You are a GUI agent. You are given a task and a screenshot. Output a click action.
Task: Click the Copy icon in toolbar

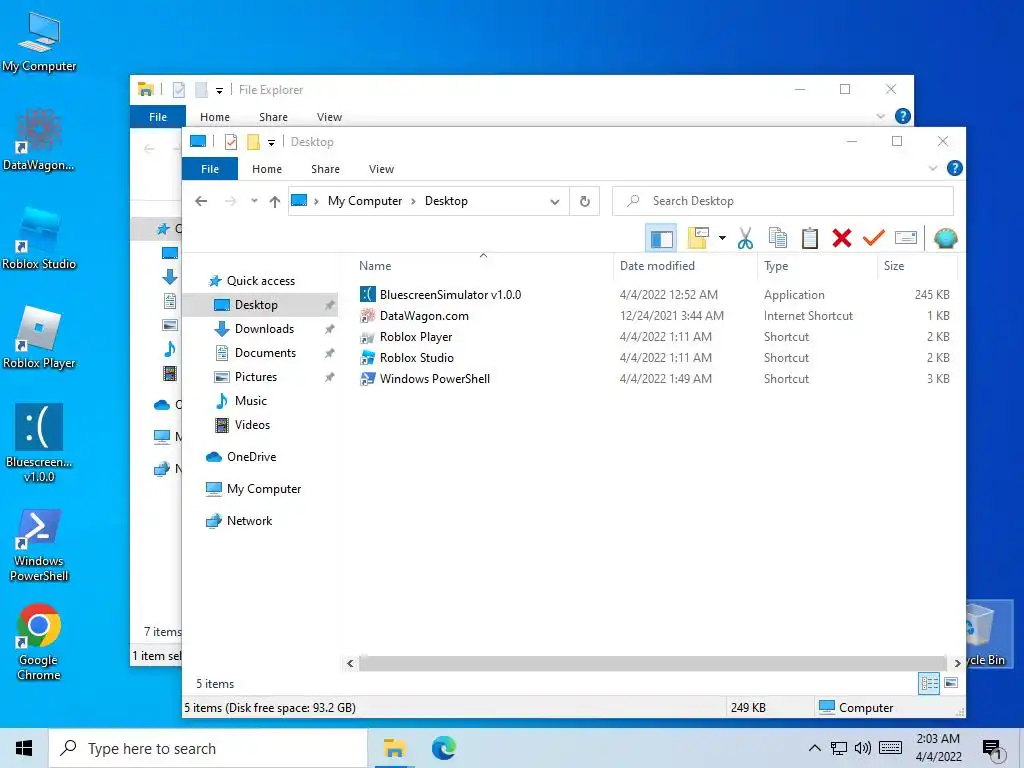[x=778, y=238]
